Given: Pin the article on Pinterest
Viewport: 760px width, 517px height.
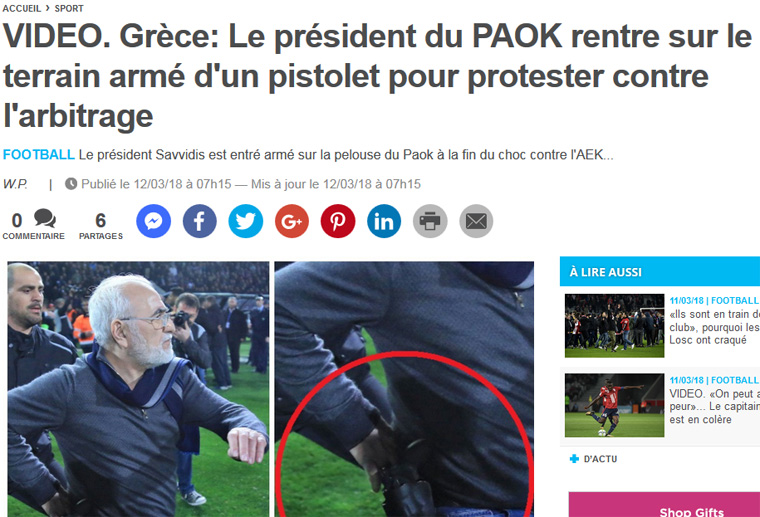Looking at the screenshot, I should click(x=338, y=221).
